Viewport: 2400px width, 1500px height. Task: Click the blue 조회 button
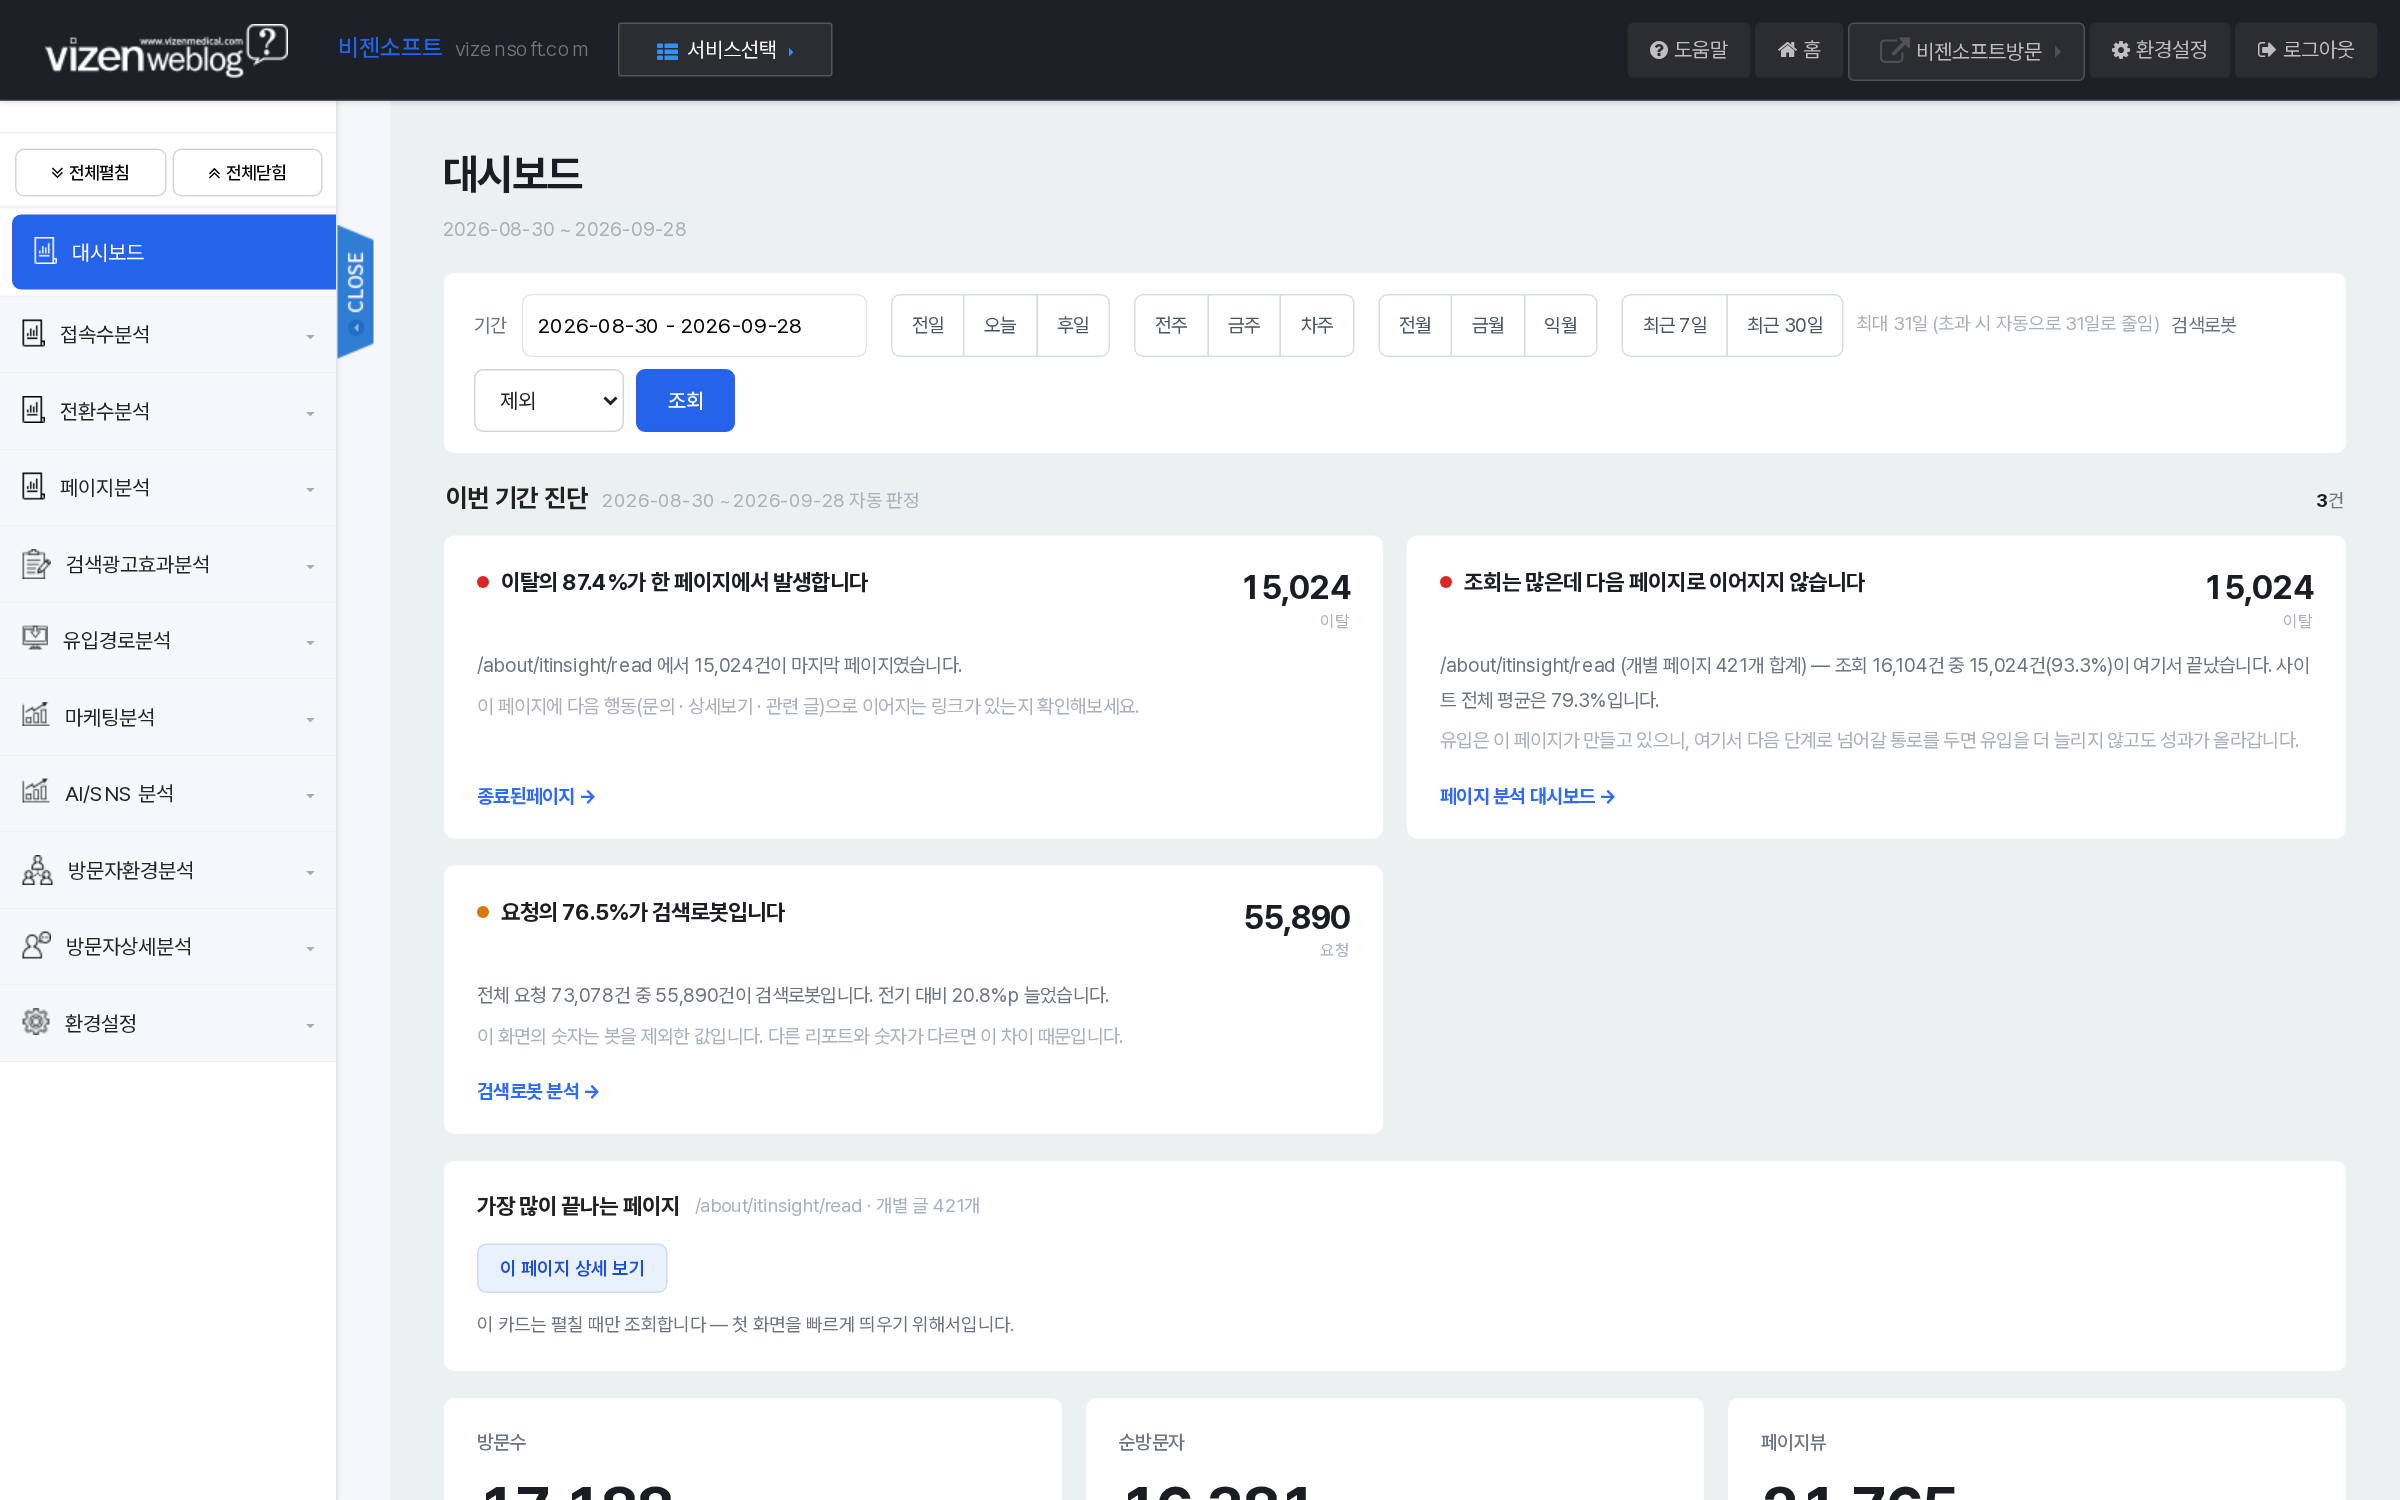(685, 400)
